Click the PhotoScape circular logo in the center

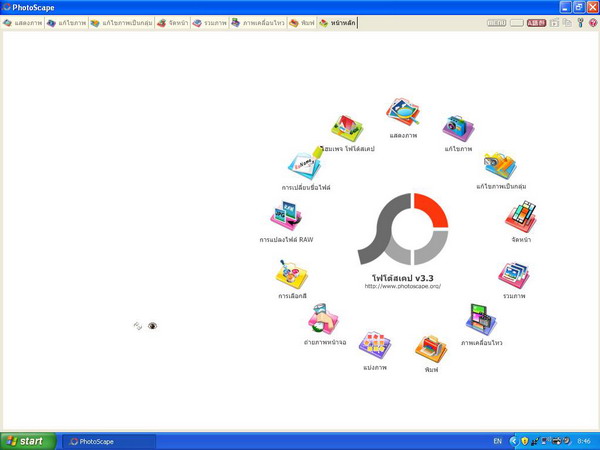pyautogui.click(x=403, y=229)
